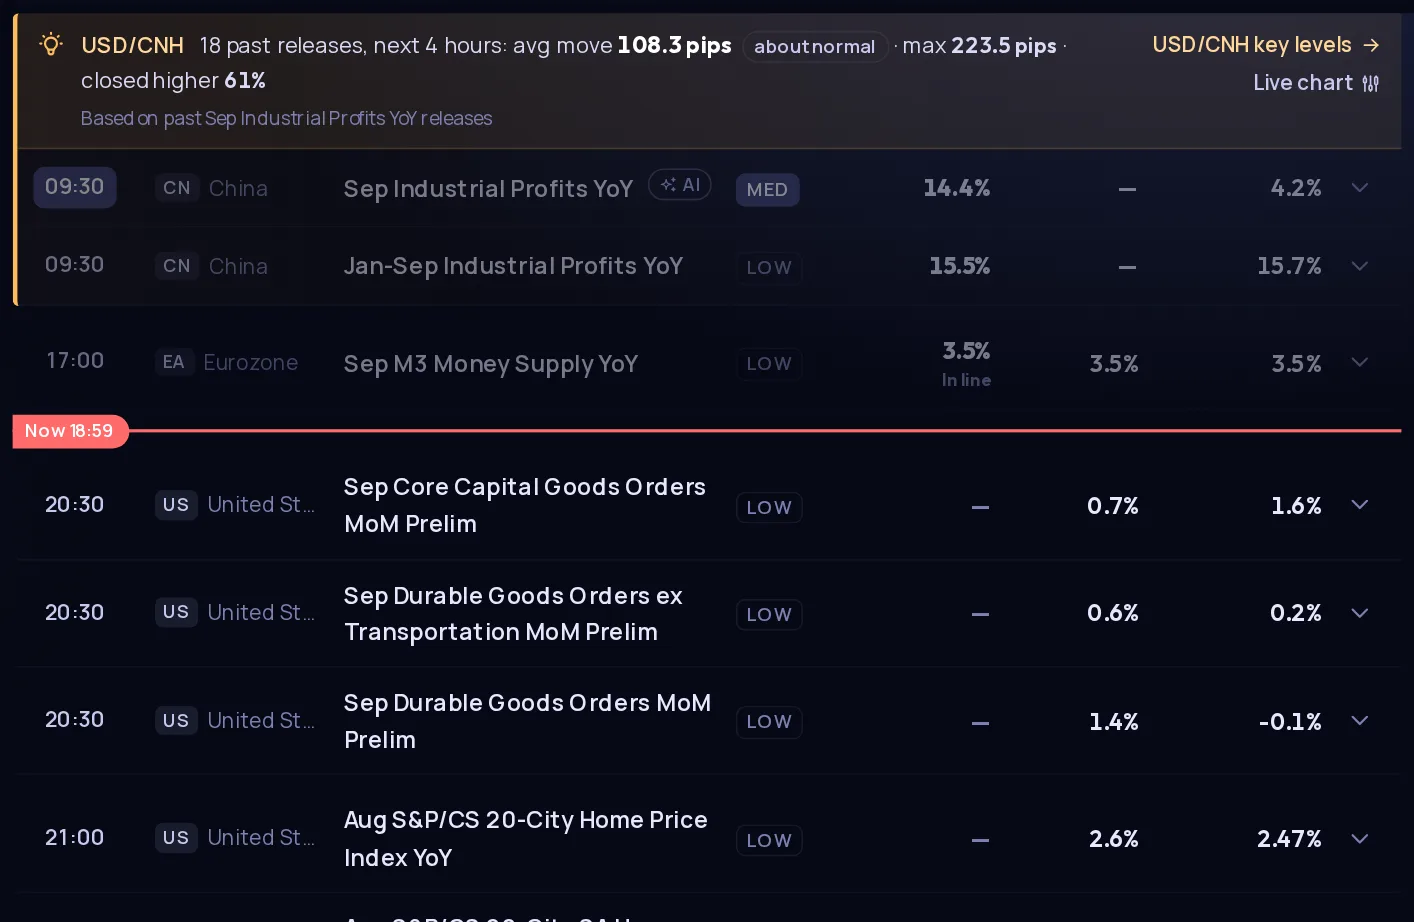
Task: Click the EA Eurozone country badge
Action: [x=173, y=362]
